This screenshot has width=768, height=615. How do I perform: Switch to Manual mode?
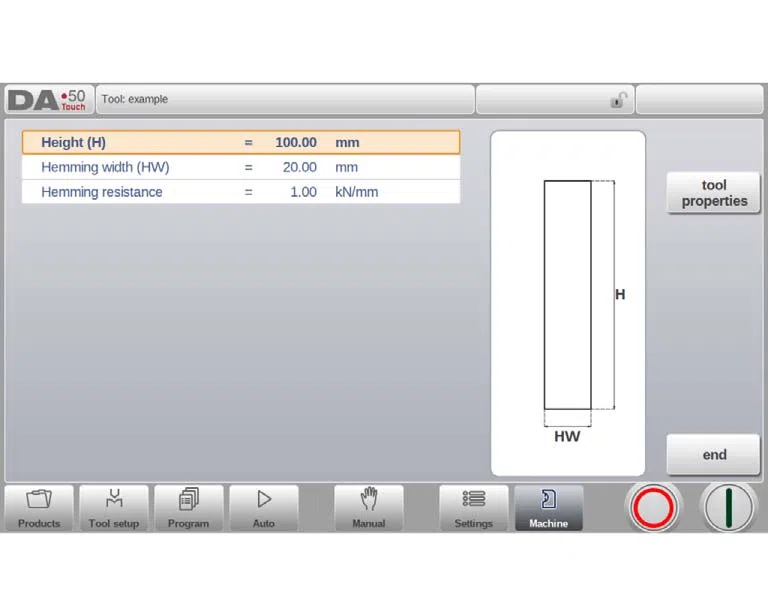click(369, 508)
